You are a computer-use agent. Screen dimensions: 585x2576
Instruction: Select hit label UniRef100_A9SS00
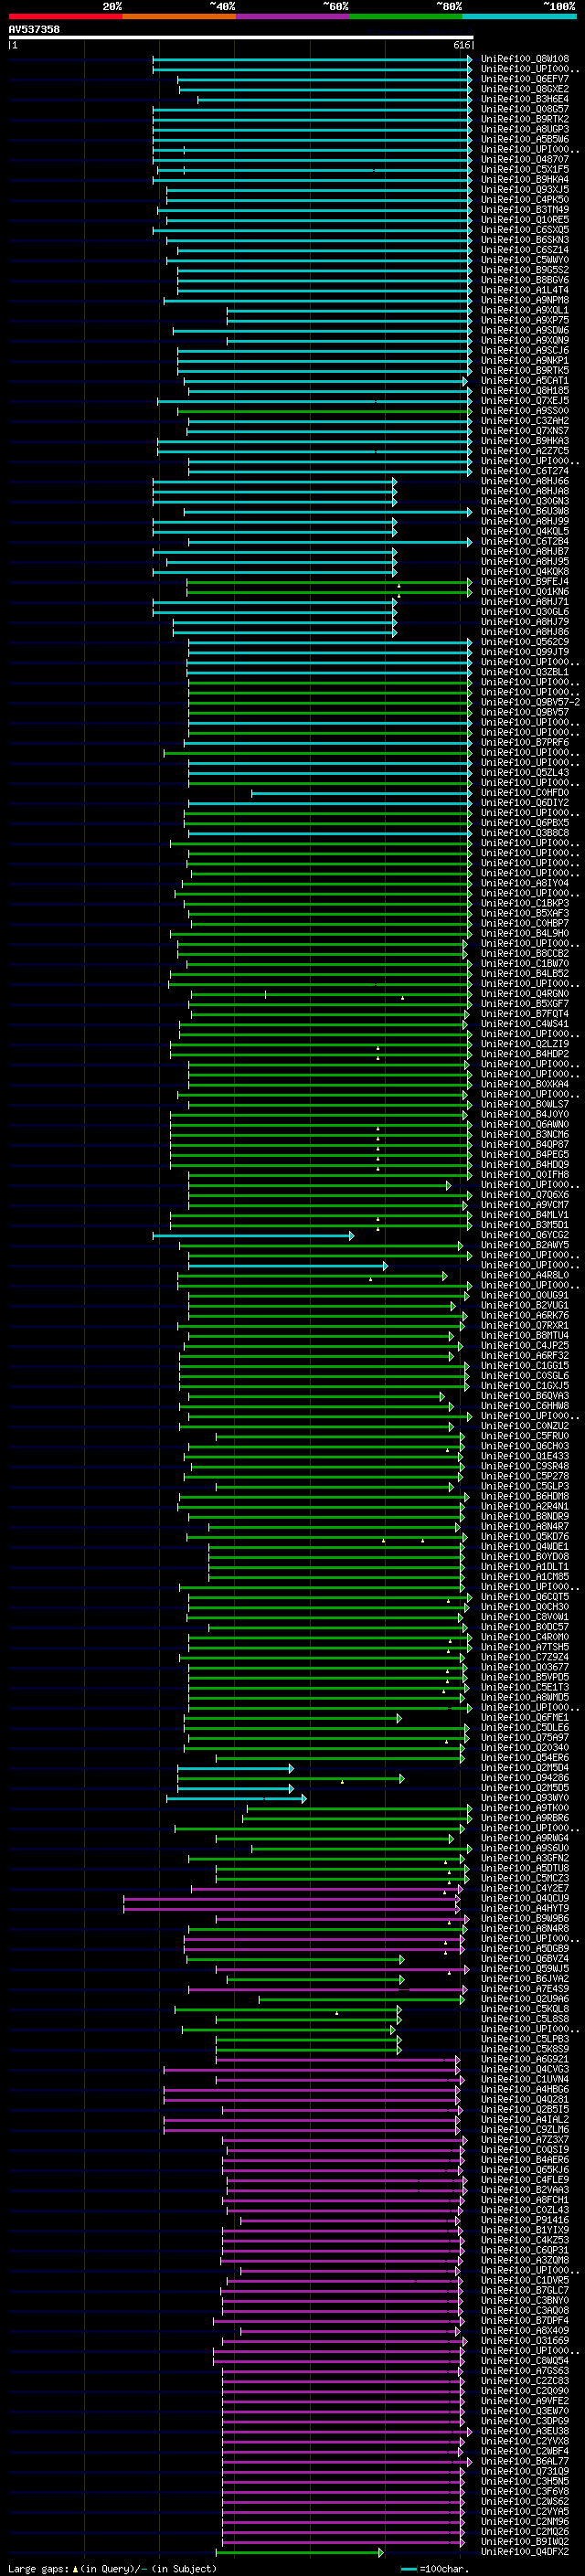[x=524, y=410]
